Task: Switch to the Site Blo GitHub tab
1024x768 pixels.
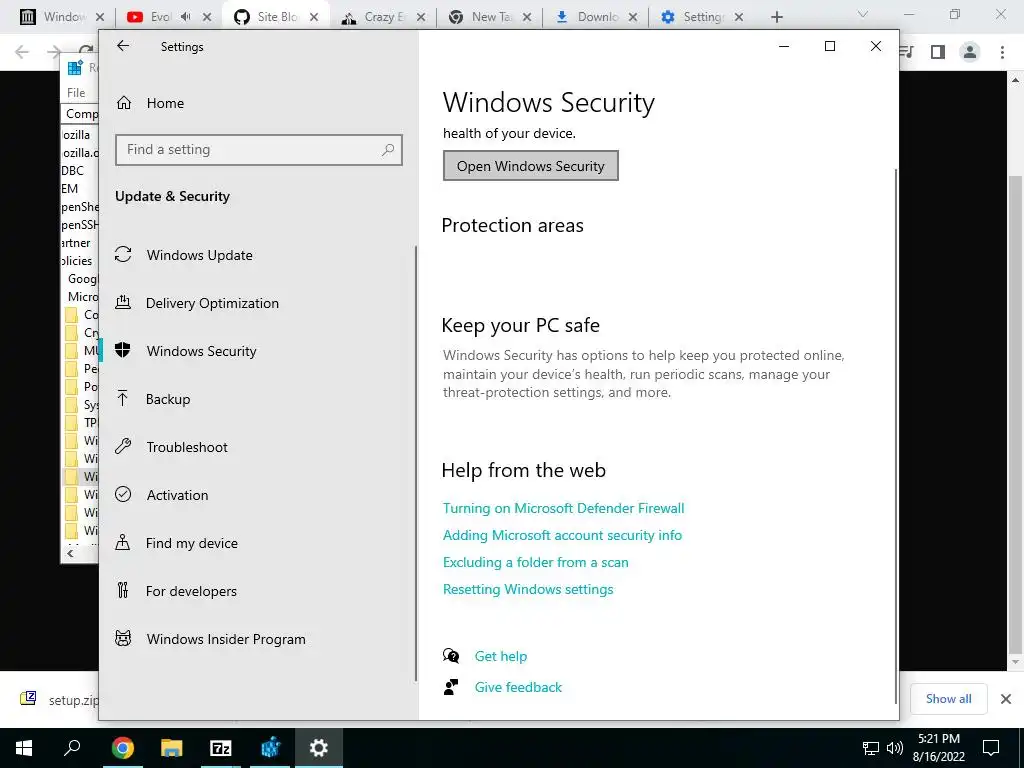Action: tap(274, 17)
